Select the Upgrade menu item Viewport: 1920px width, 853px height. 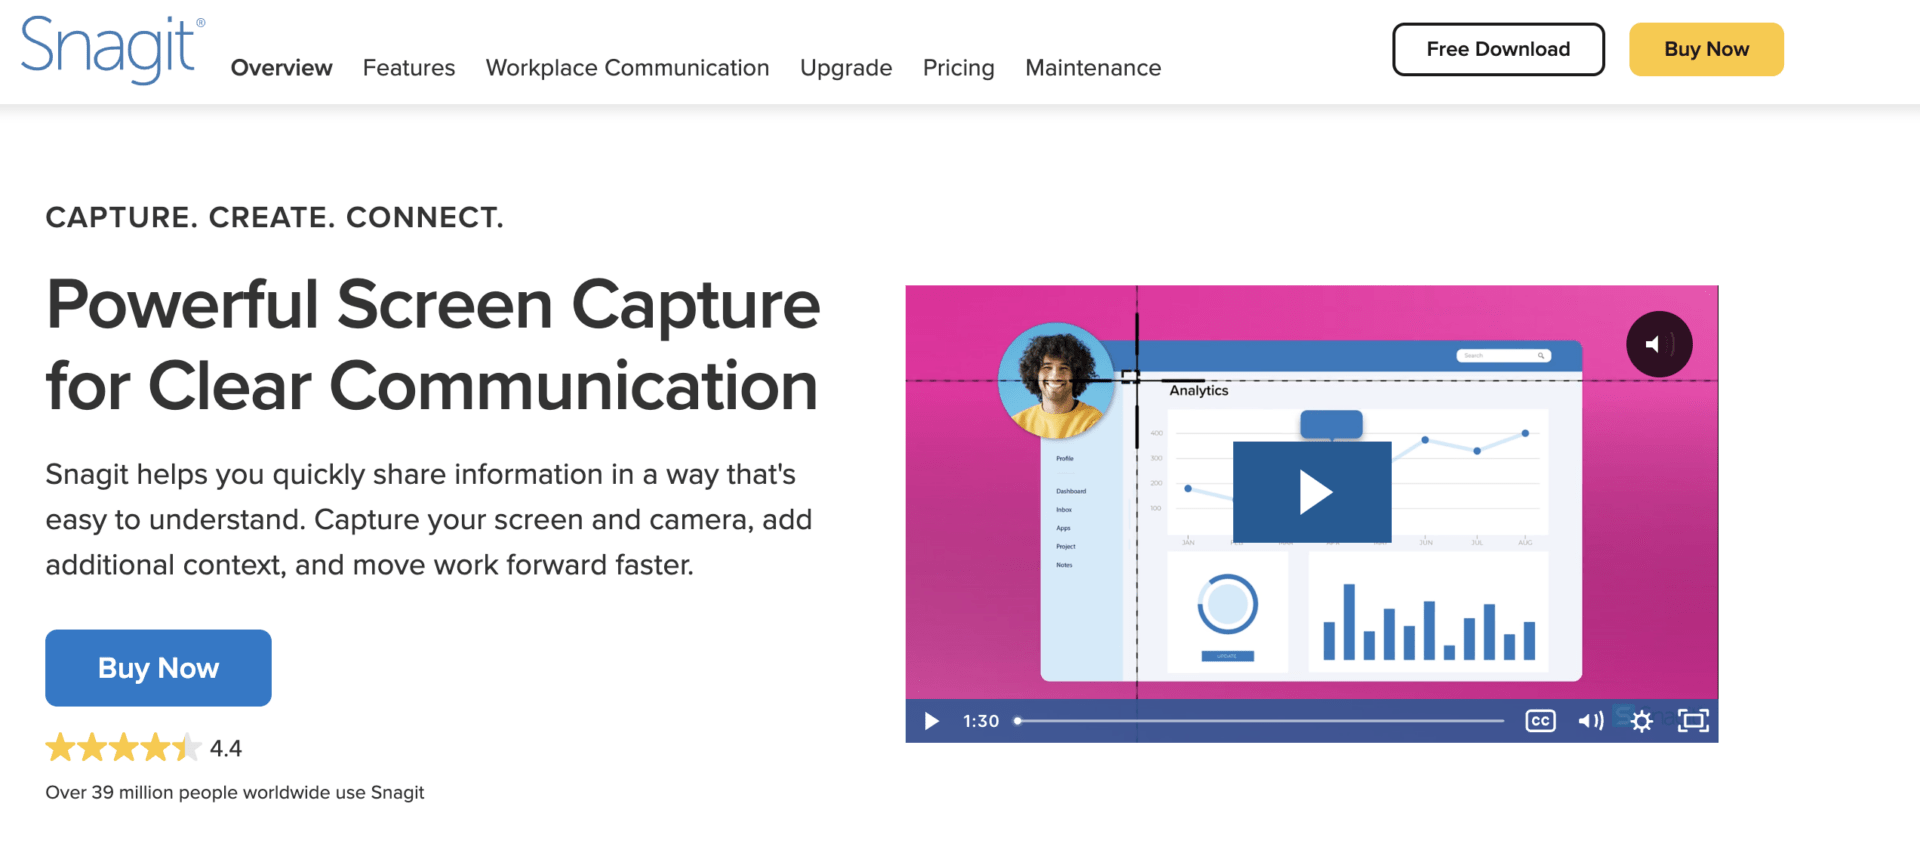(846, 68)
